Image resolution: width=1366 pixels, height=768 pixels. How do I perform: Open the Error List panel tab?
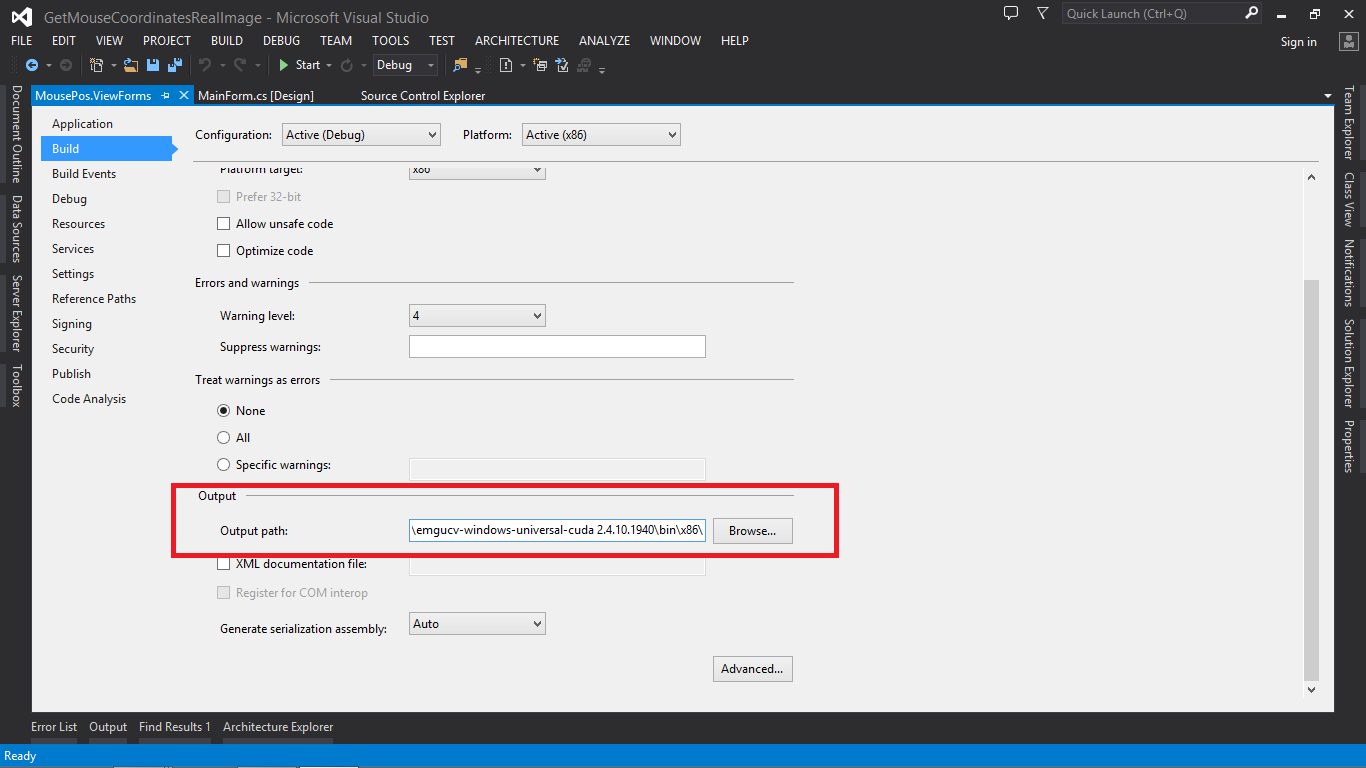tap(54, 727)
